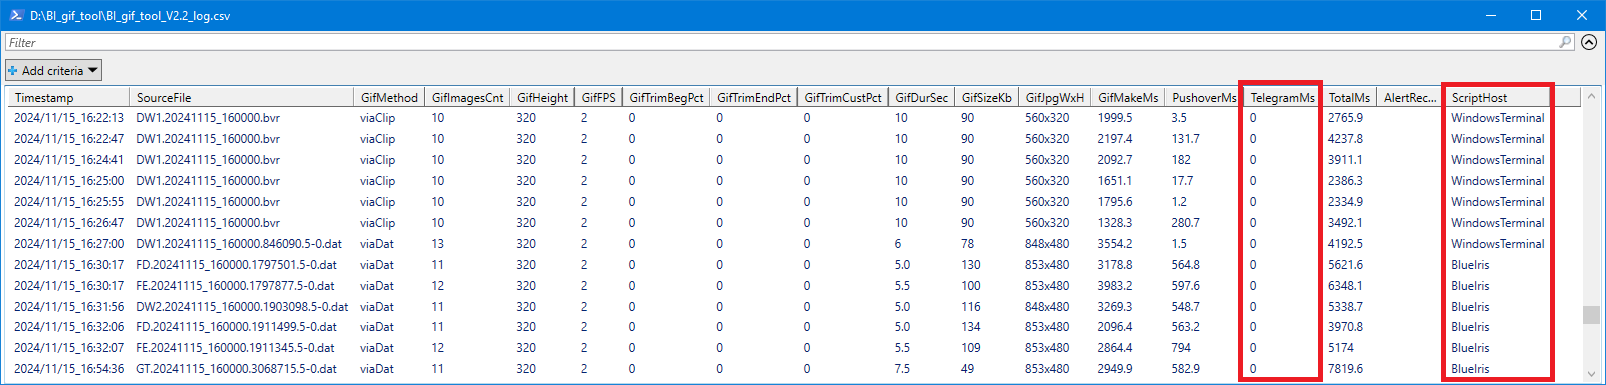Select row with timestamp 2024/11/15_16:24:41
The width and height of the screenshot is (1606, 385).
795,159
